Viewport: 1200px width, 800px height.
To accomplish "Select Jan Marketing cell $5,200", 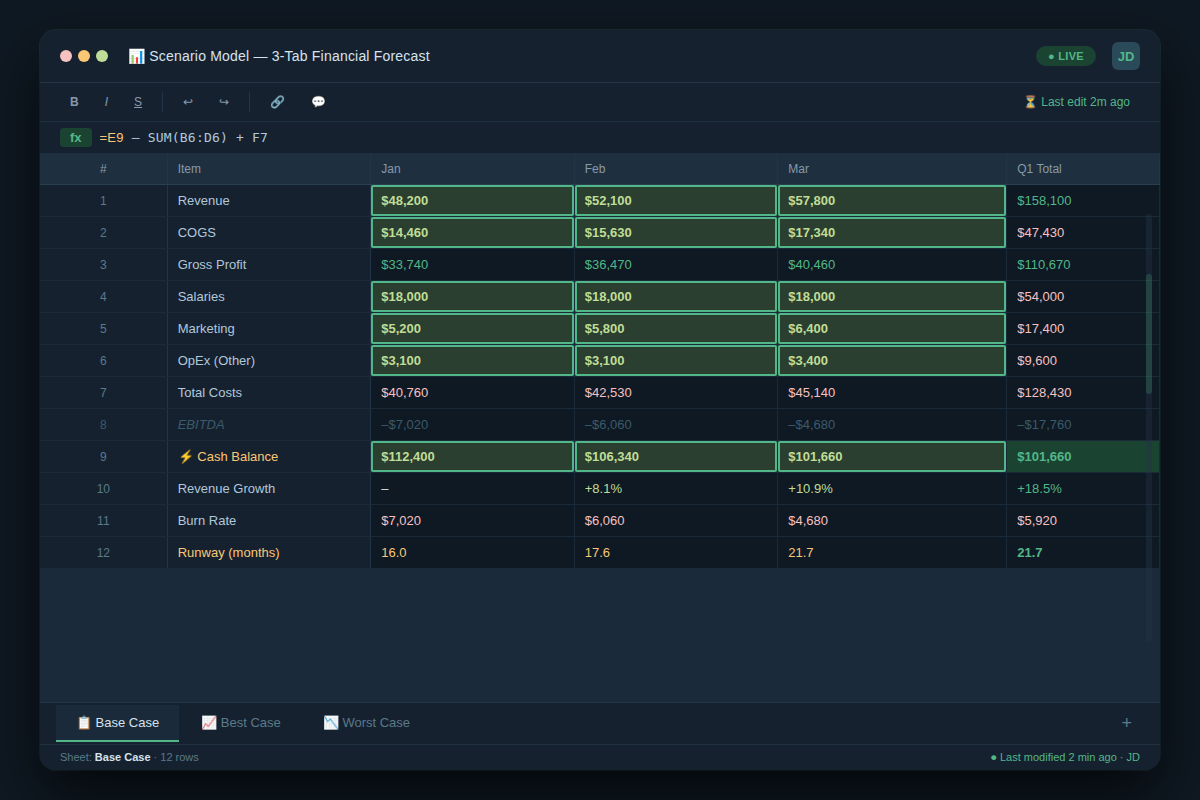I will 472,329.
